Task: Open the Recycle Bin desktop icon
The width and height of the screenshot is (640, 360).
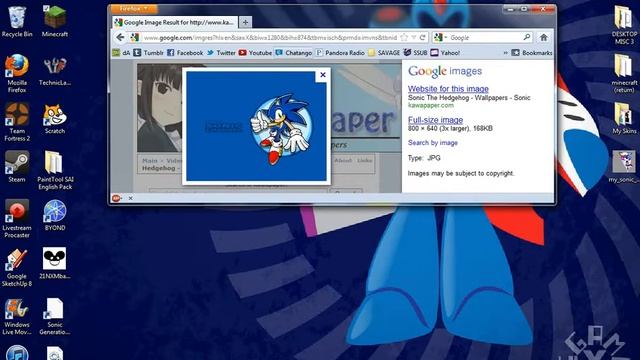Action: tap(17, 22)
